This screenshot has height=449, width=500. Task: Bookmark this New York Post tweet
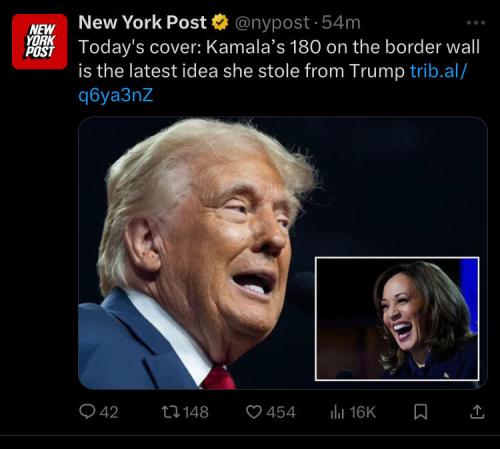click(x=421, y=412)
